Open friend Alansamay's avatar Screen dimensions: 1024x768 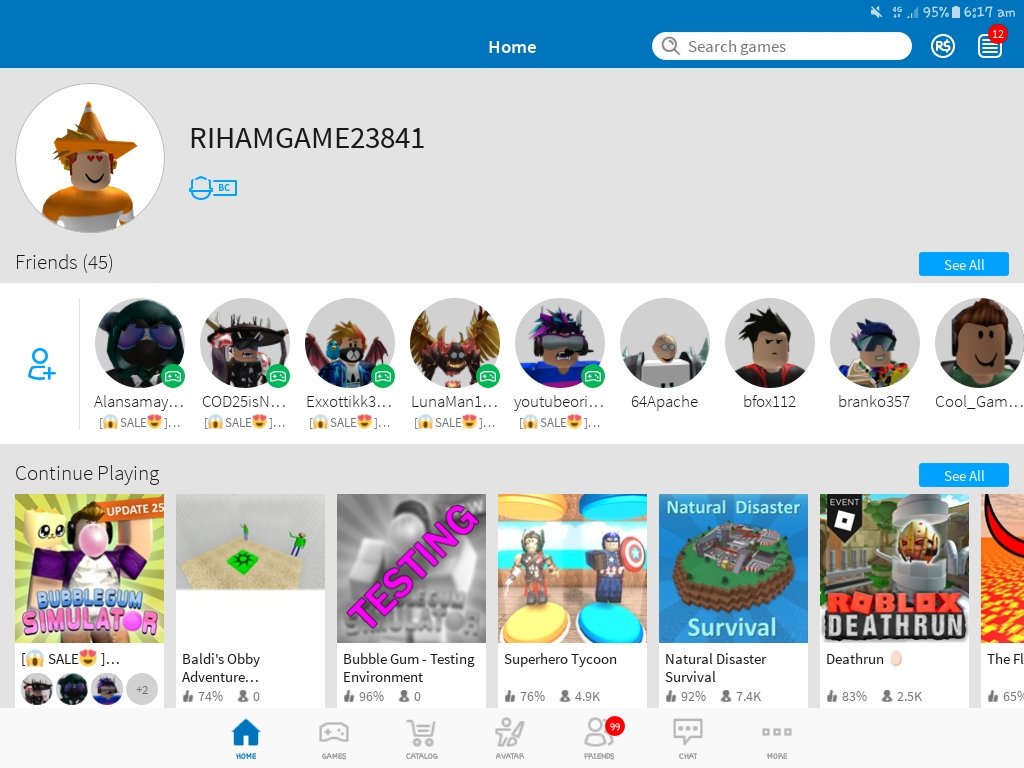pyautogui.click(x=140, y=344)
